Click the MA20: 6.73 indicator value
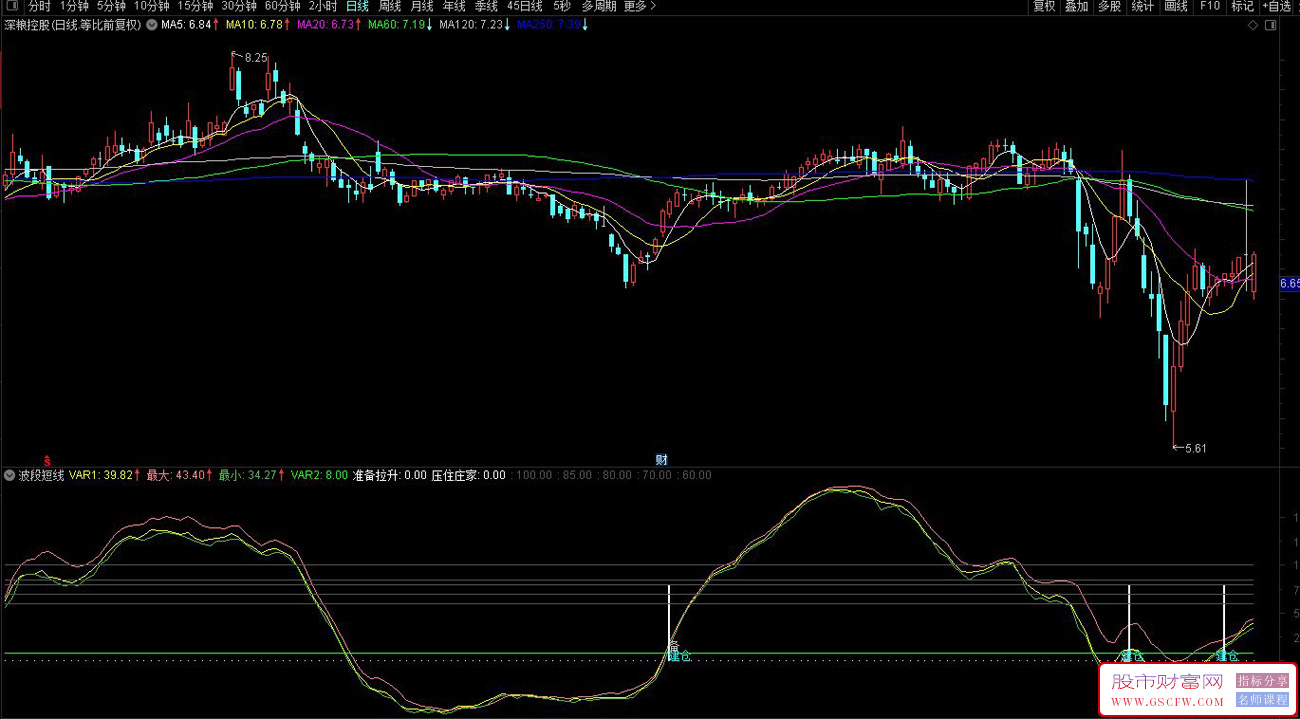Viewport: 1300px width, 719px height. [326, 25]
